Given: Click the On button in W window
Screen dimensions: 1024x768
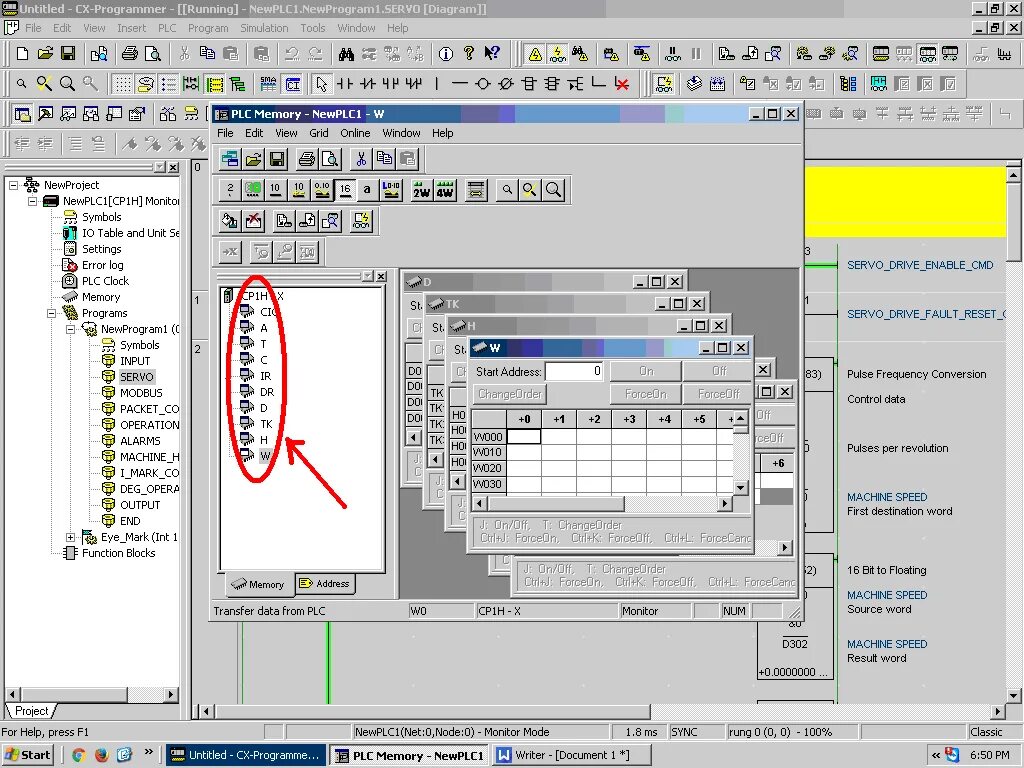Looking at the screenshot, I should [646, 371].
